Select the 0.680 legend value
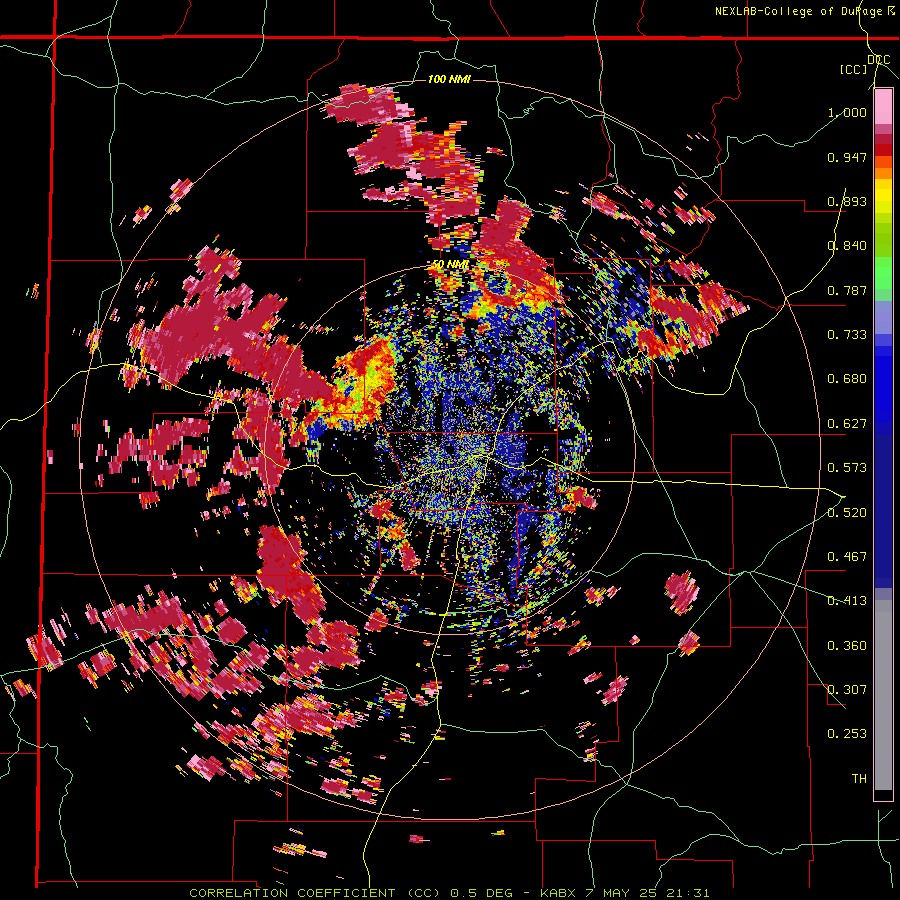900x900 pixels. (847, 379)
